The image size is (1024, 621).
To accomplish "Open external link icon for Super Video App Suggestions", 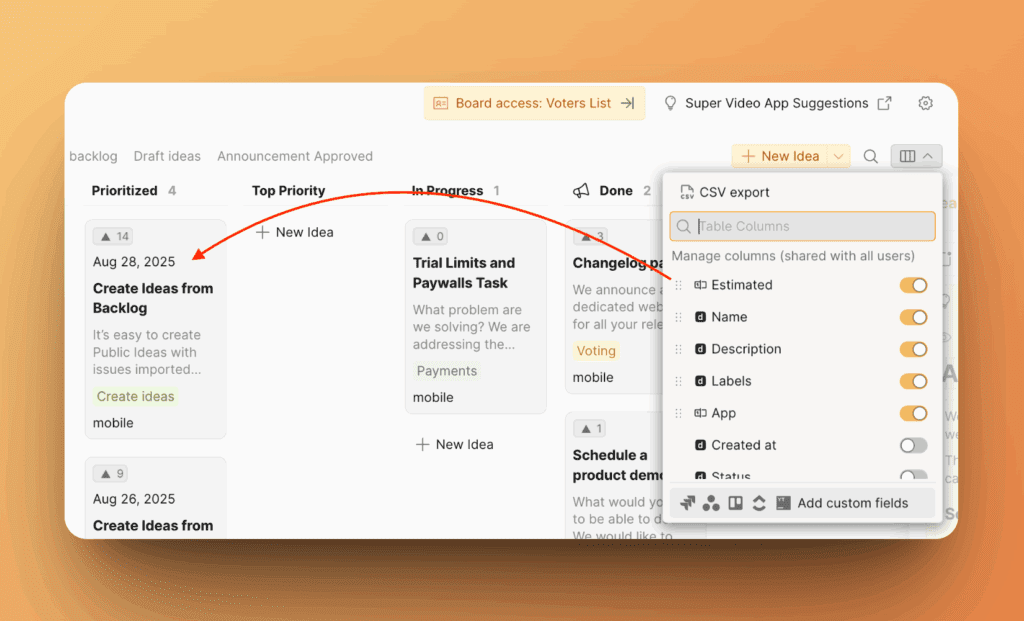I will click(x=884, y=103).
